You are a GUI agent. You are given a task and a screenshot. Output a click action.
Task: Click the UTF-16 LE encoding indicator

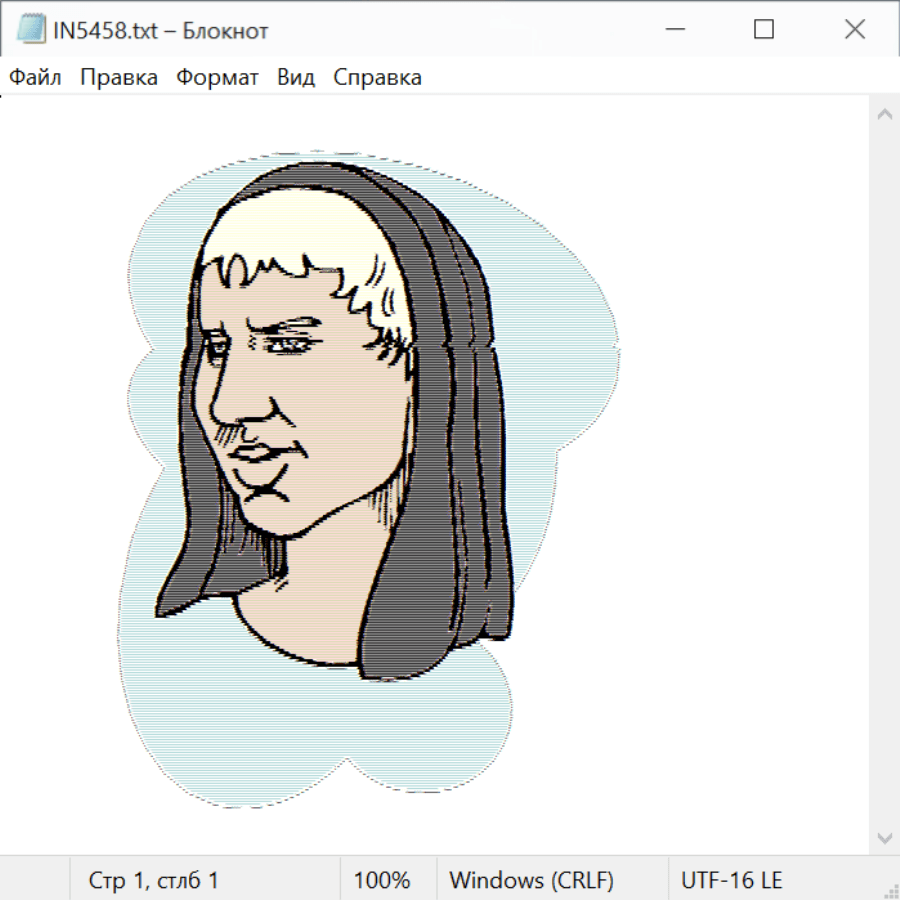tap(731, 880)
